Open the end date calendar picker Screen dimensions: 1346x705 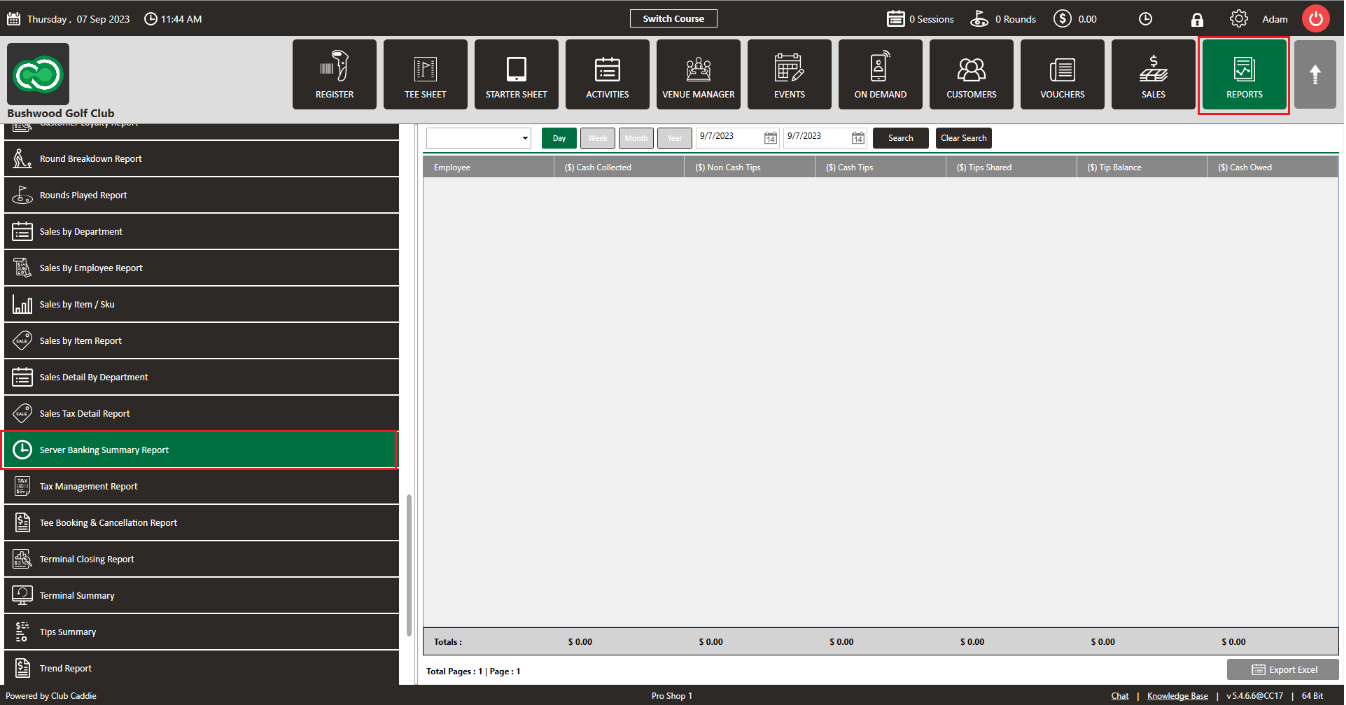point(858,138)
